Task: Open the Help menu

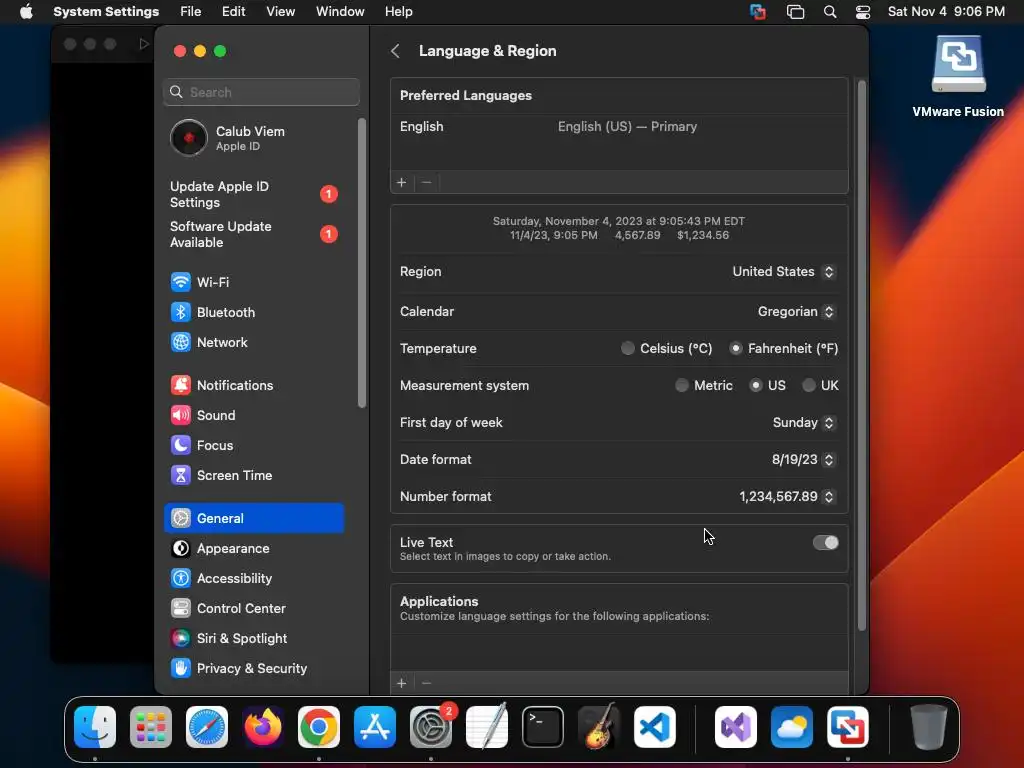Action: click(398, 12)
